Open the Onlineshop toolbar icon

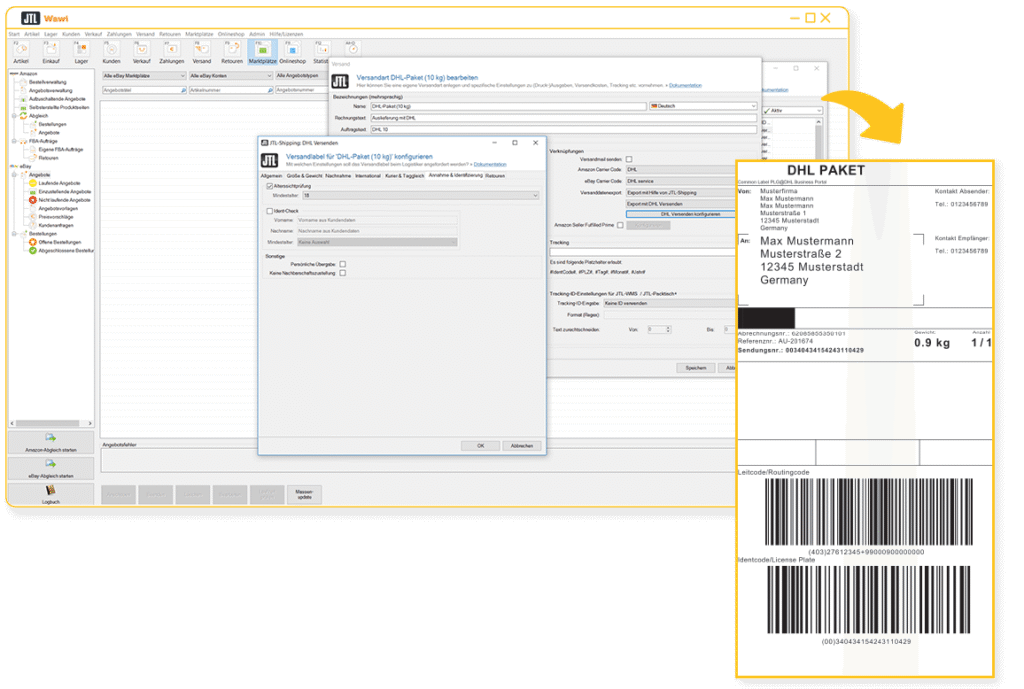292,51
